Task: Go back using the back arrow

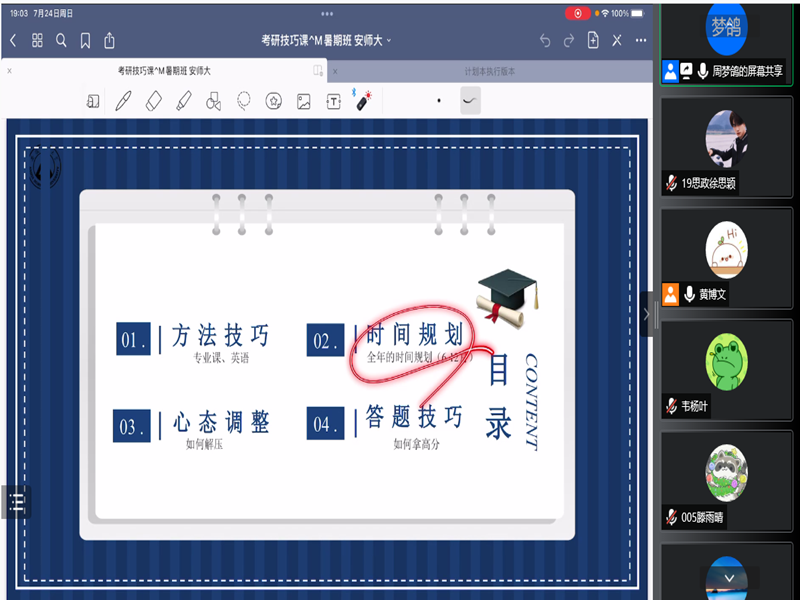Action: coord(13,40)
